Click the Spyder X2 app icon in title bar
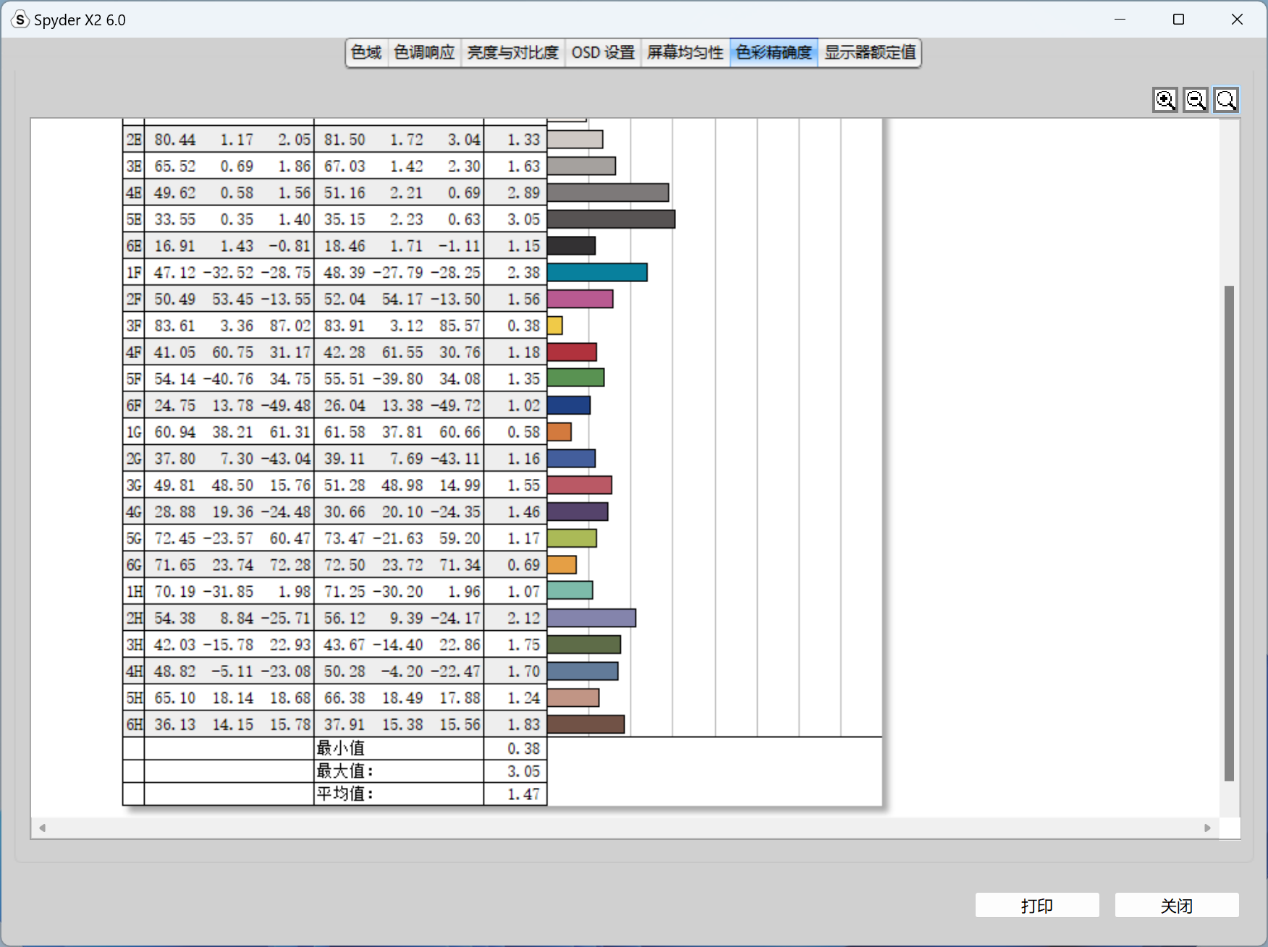 20,20
